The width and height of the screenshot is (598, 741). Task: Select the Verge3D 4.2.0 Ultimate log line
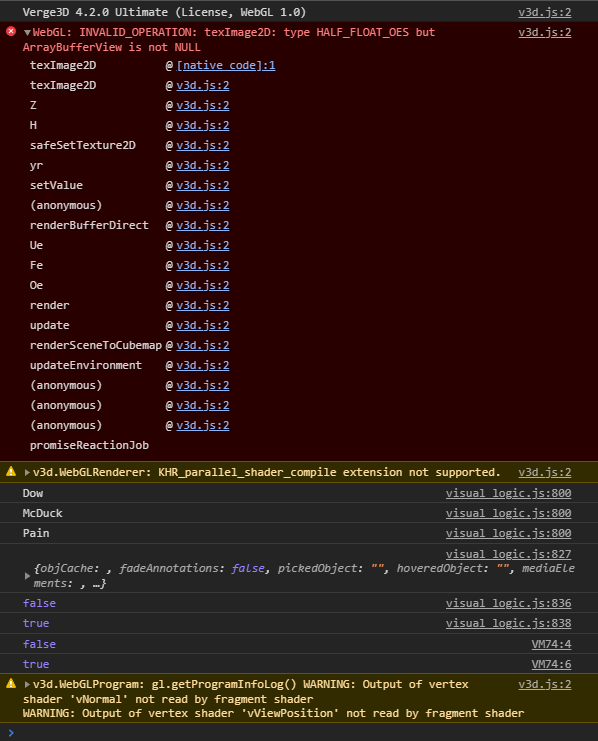pos(164,12)
